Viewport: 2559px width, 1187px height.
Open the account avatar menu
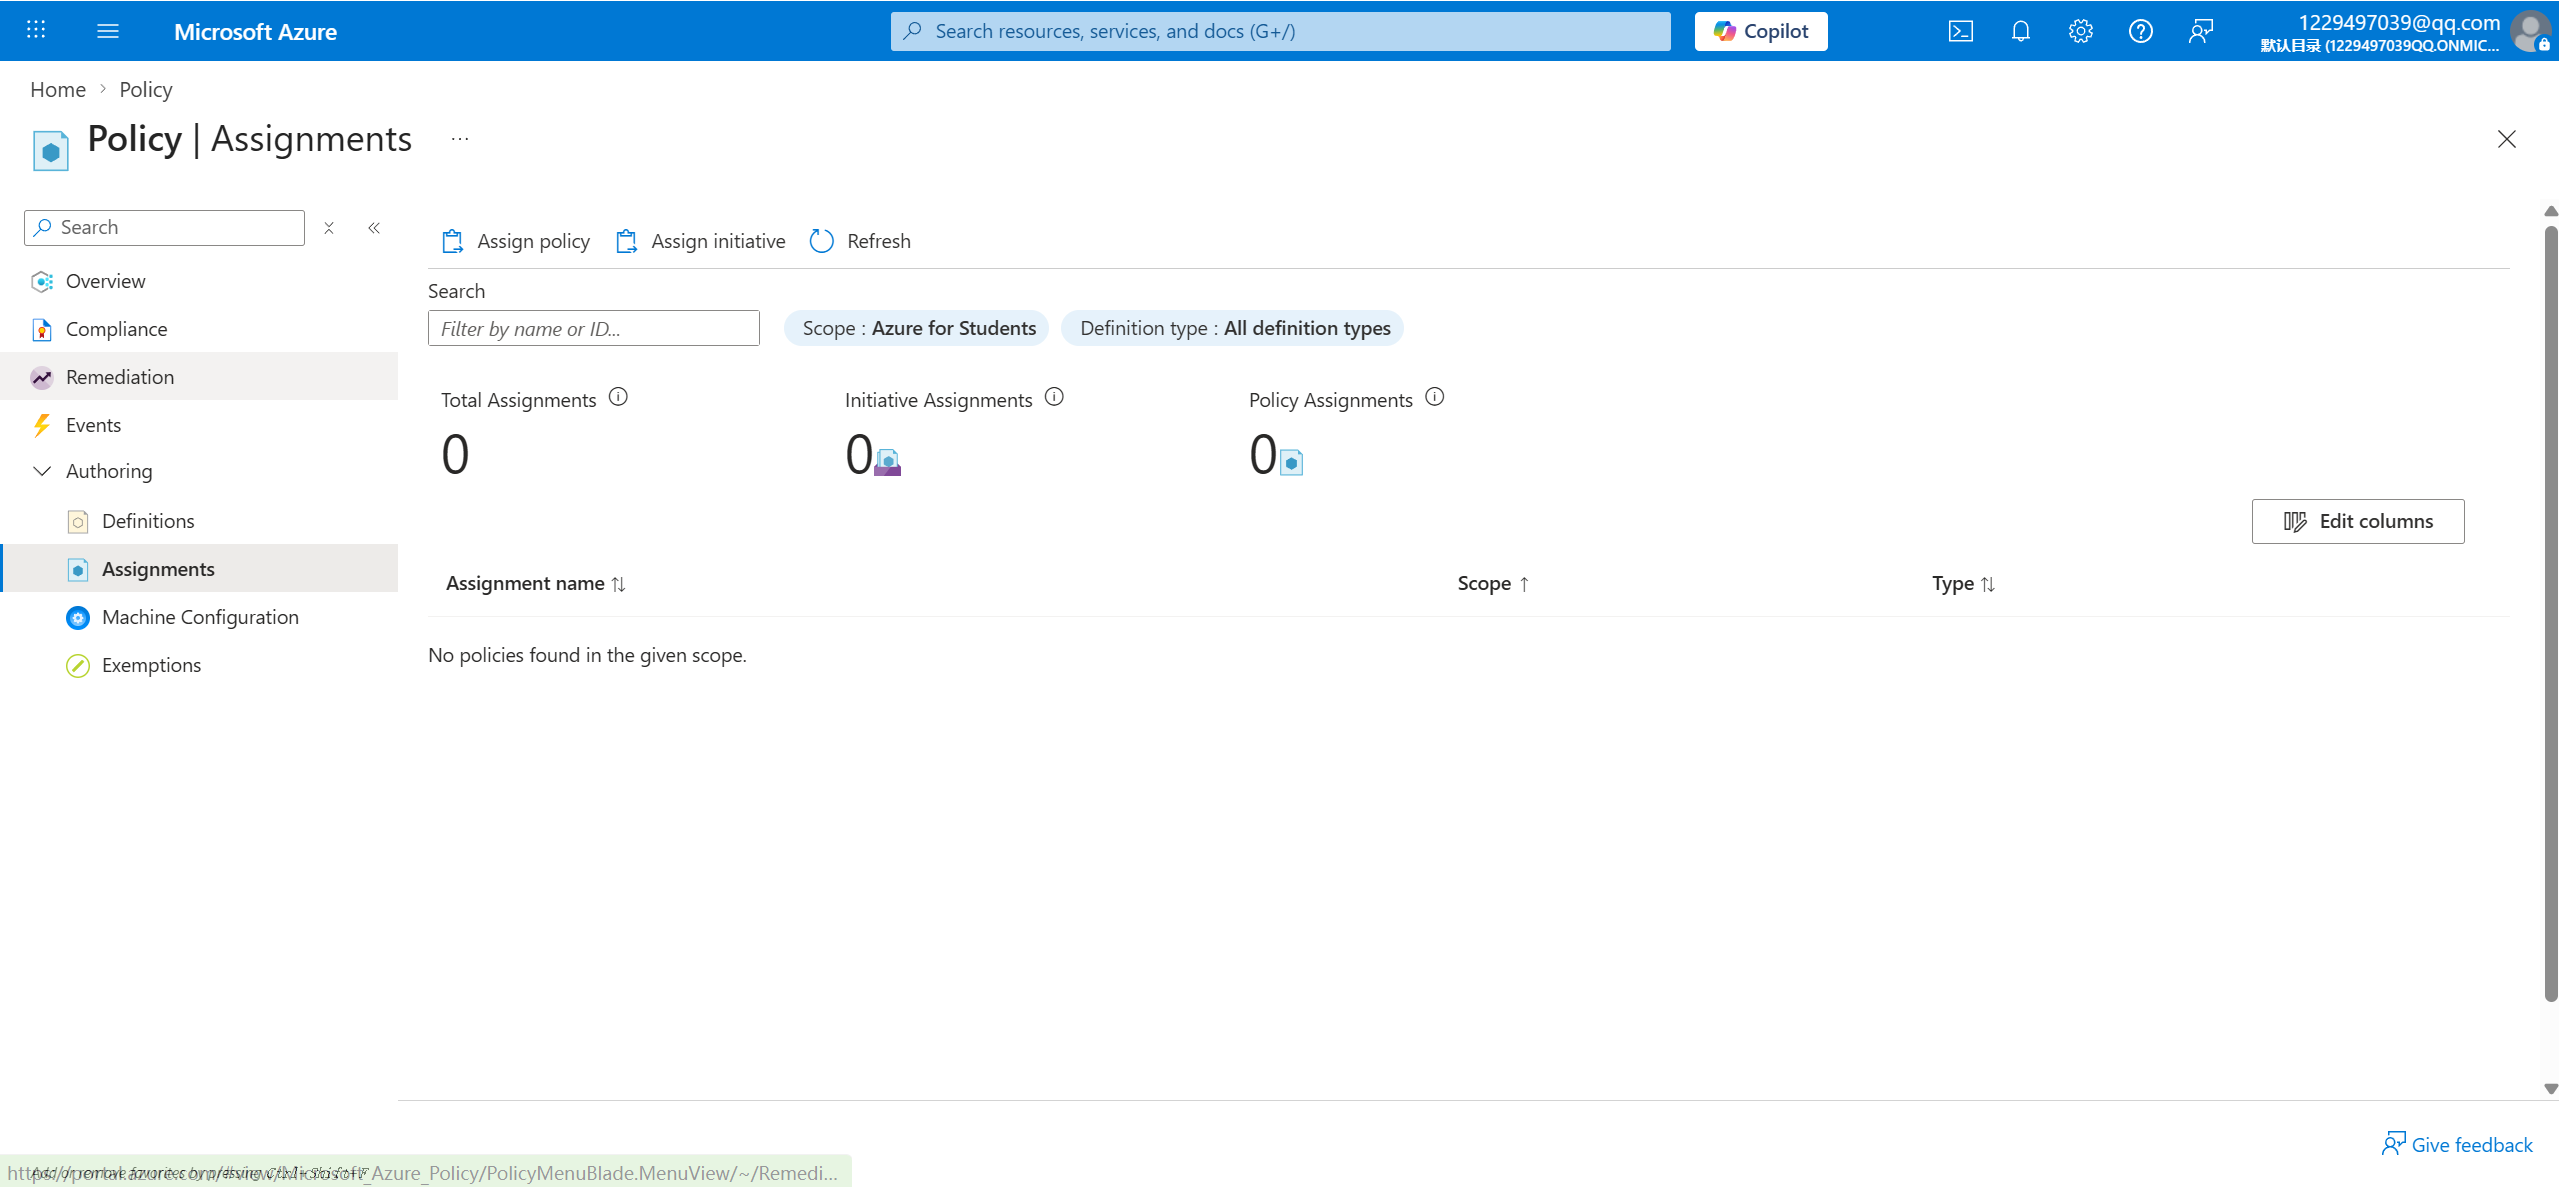(2530, 31)
